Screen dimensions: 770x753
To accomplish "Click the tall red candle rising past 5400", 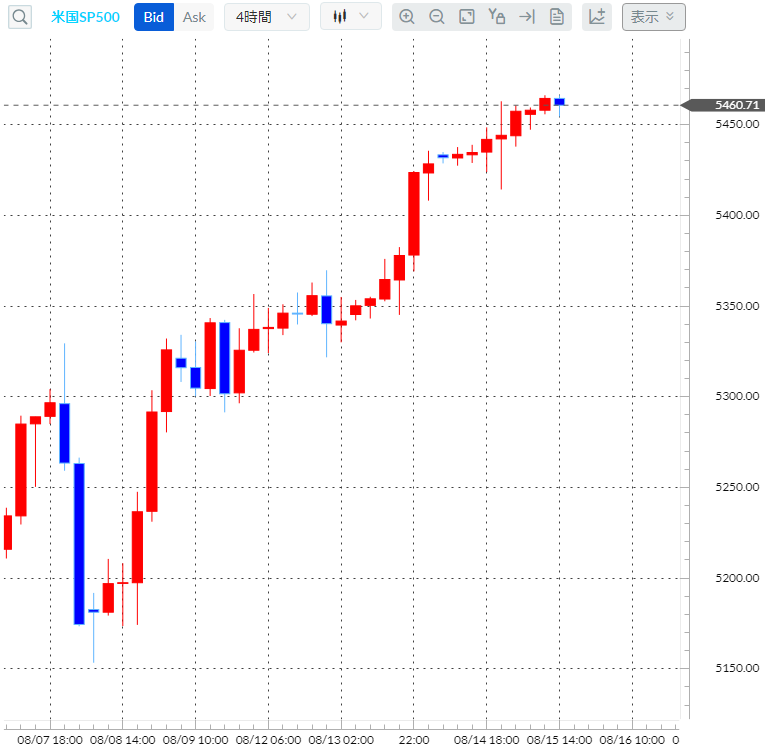I will click(x=414, y=214).
